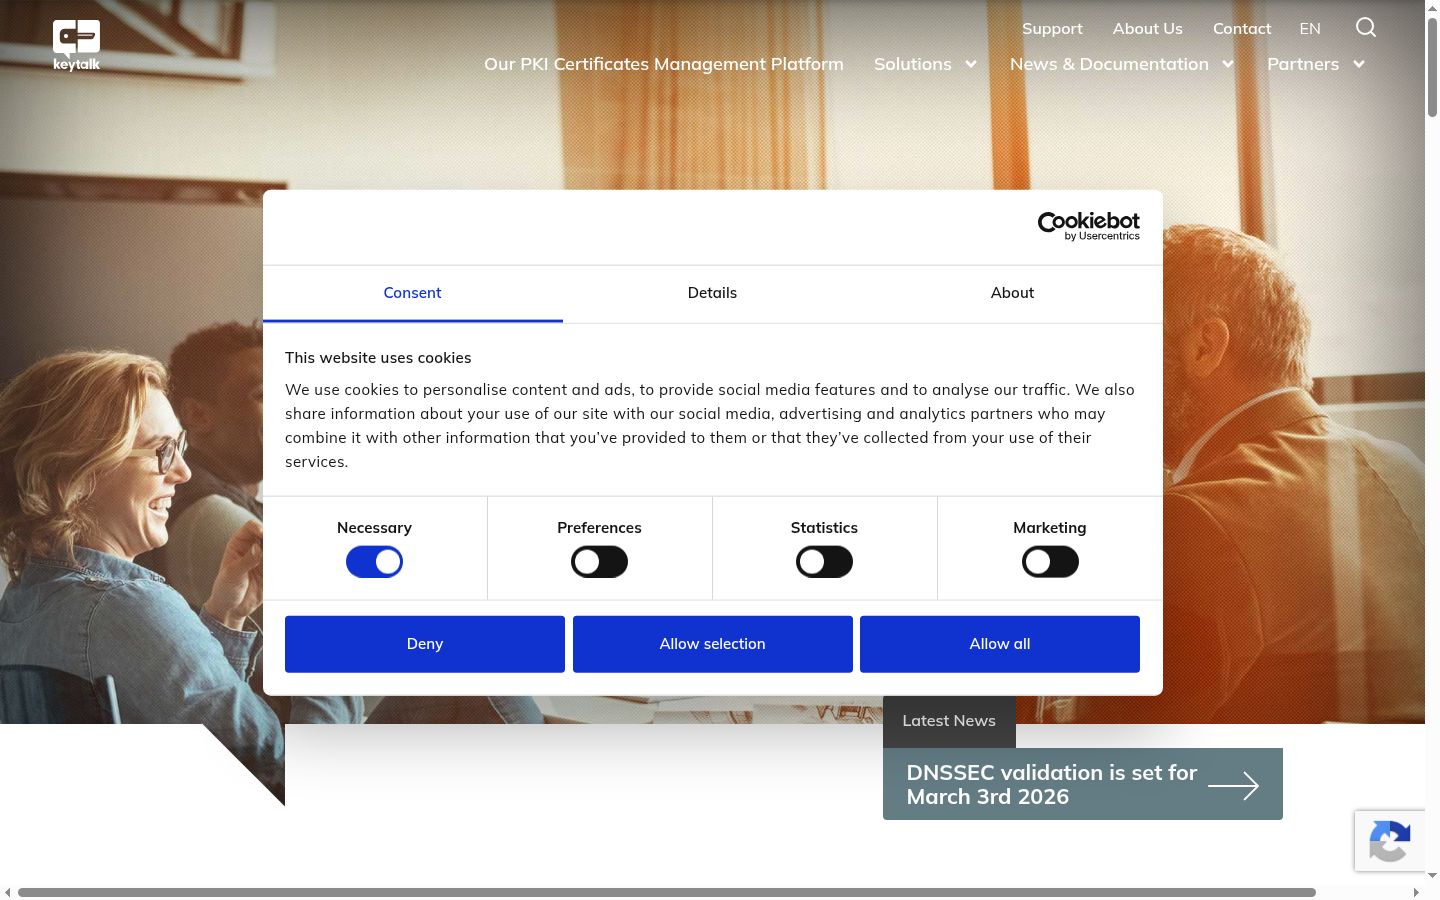Expand the Solutions dropdown chevron
This screenshot has width=1440, height=900.
970,64
